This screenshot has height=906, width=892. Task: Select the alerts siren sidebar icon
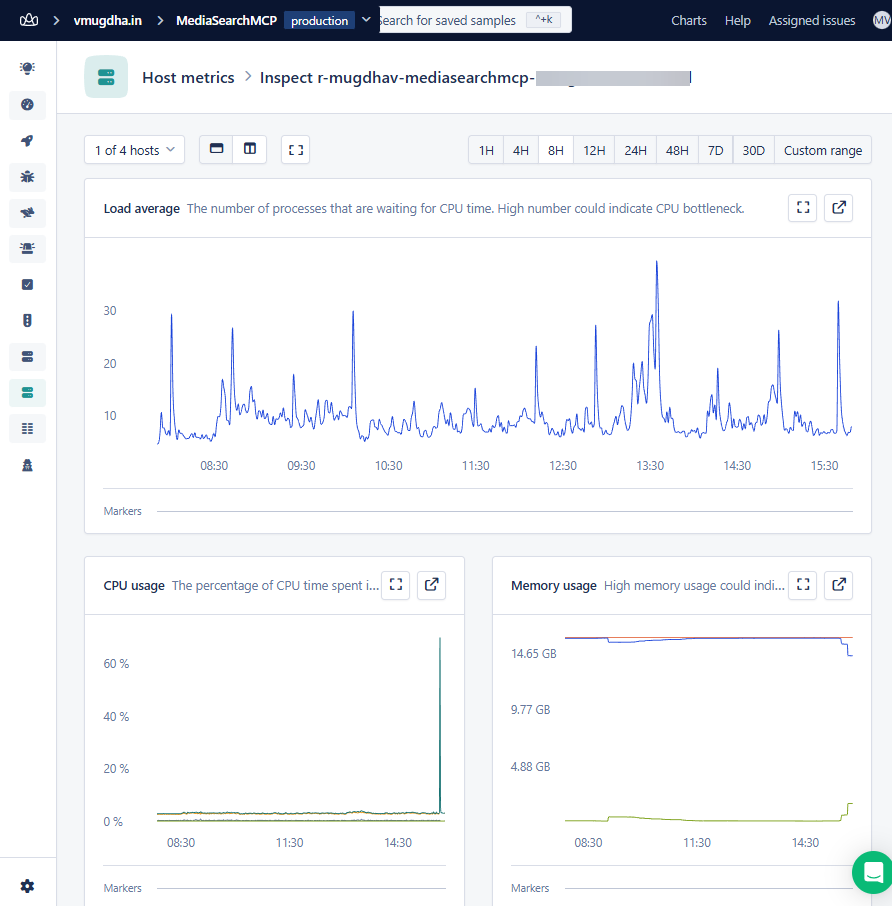coord(27,249)
